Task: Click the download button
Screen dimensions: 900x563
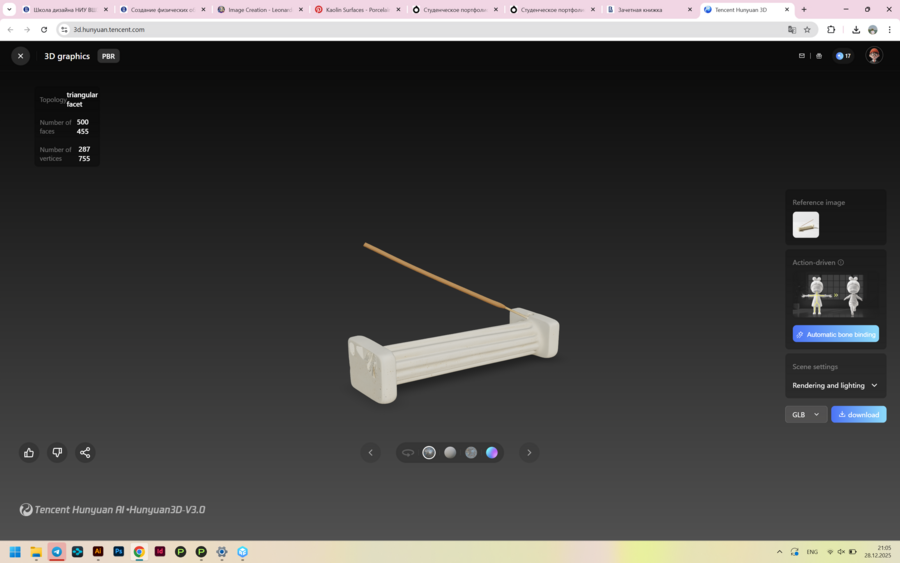Action: pos(858,414)
